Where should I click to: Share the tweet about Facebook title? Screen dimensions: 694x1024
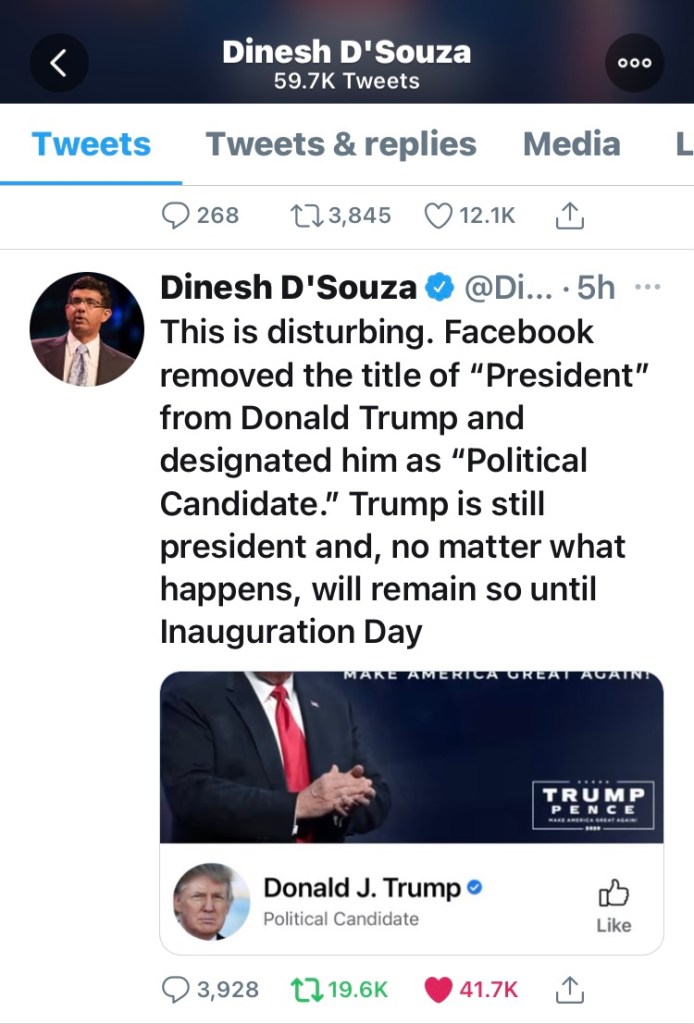(x=568, y=990)
